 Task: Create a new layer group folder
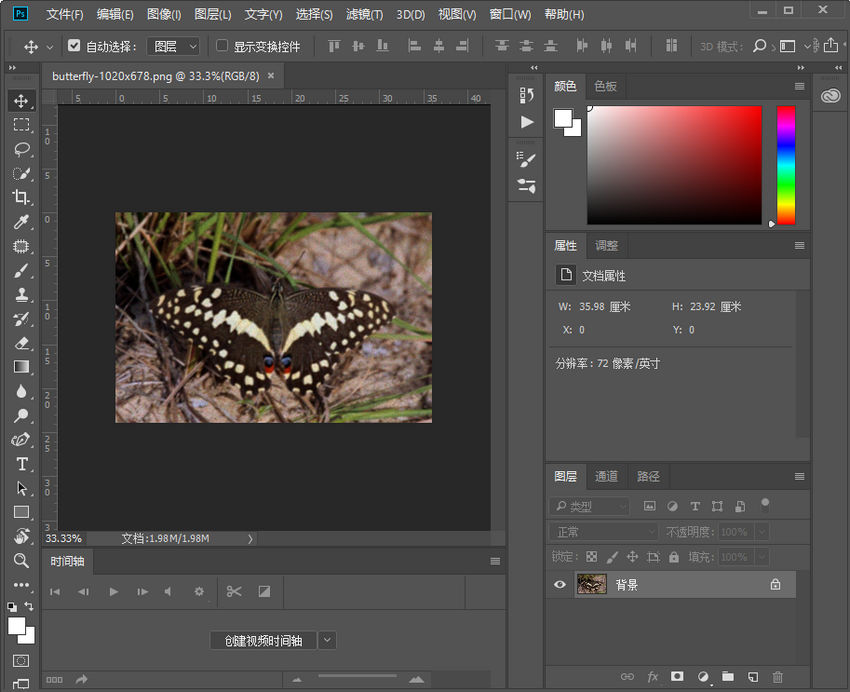point(728,676)
